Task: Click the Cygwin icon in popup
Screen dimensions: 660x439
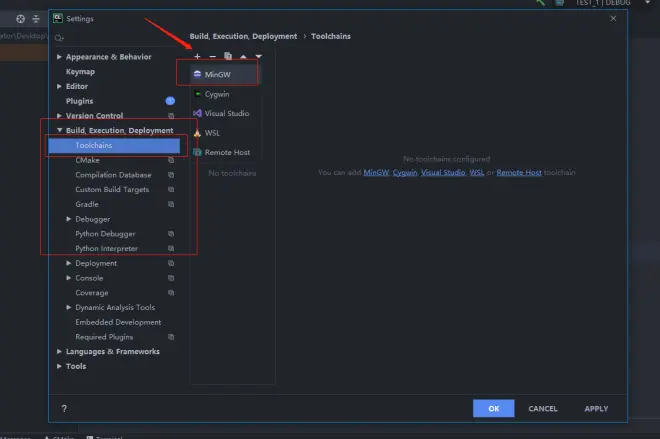Action: click(x=197, y=94)
